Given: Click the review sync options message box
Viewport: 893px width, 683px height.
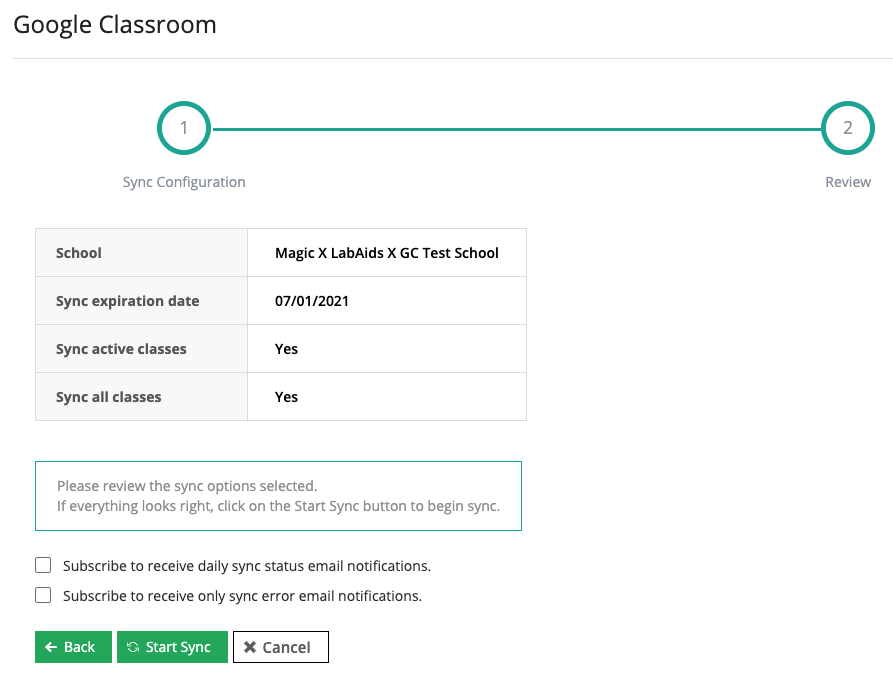Looking at the screenshot, I should click(278, 496).
